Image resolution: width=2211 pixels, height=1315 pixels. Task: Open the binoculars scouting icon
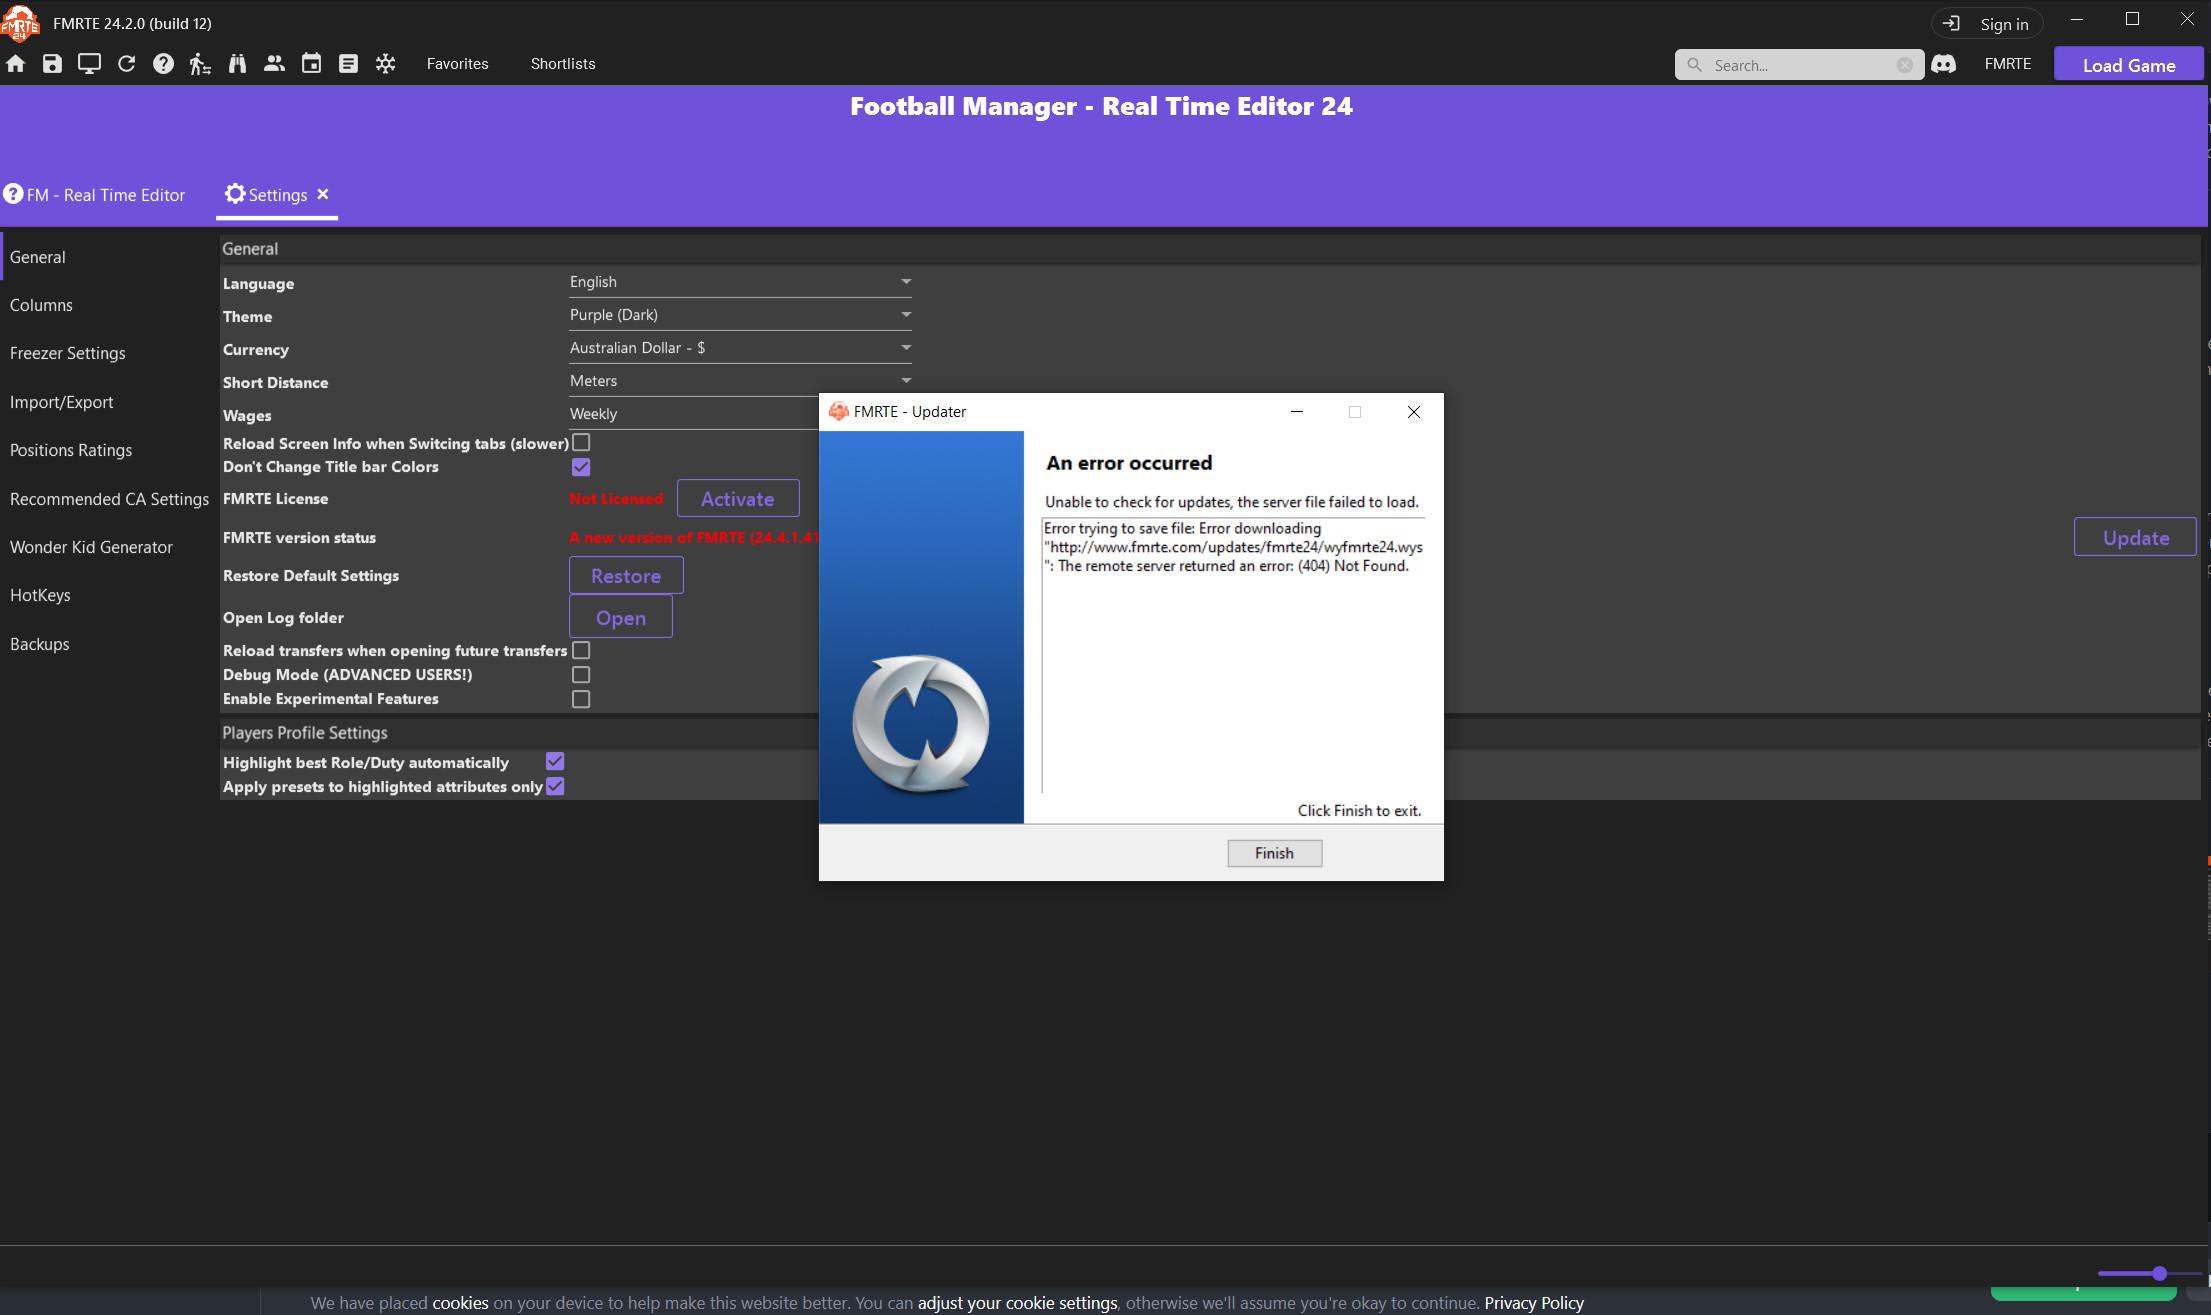237,64
